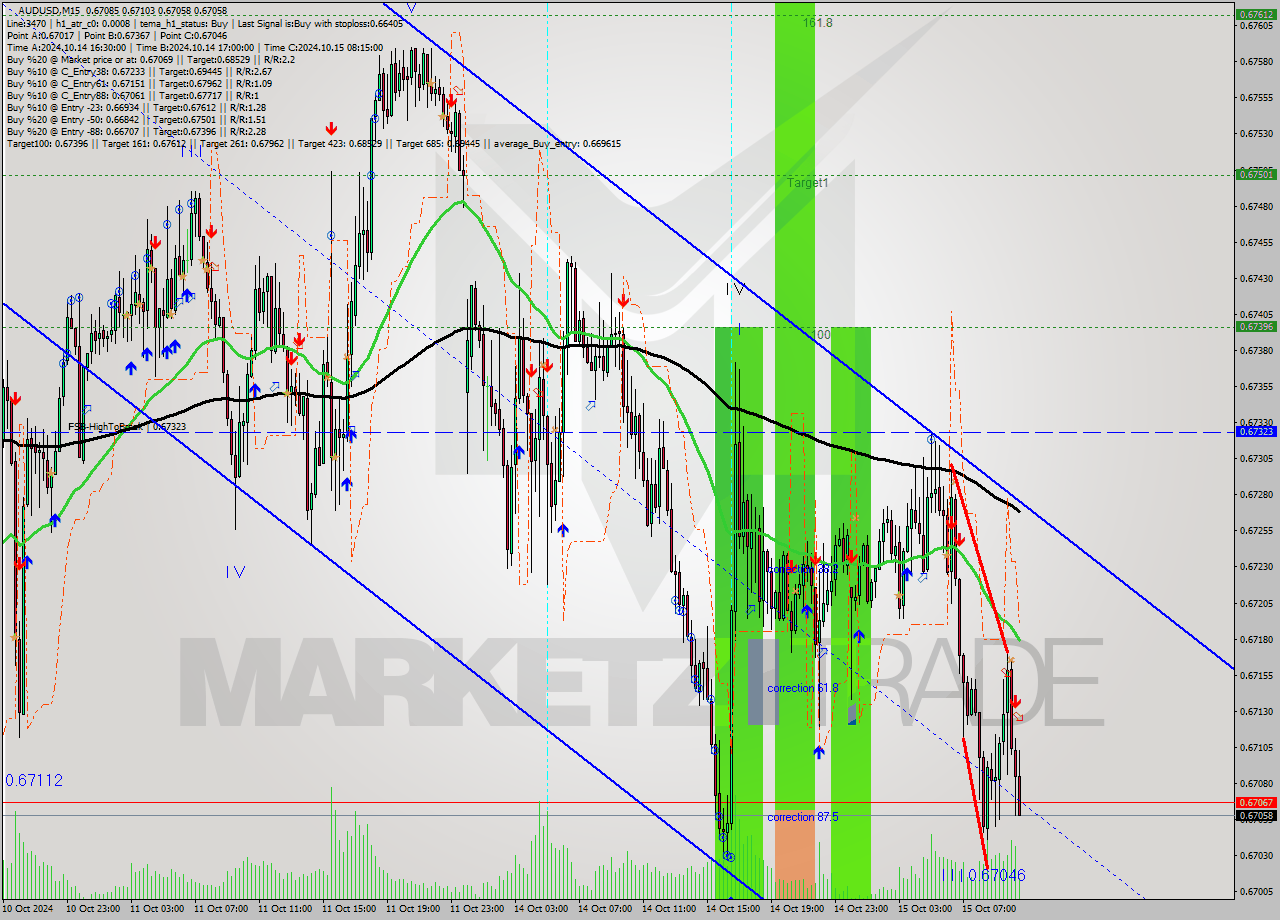
Task: Click the 14 Oct 23:00 time label
Action: click(x=859, y=909)
